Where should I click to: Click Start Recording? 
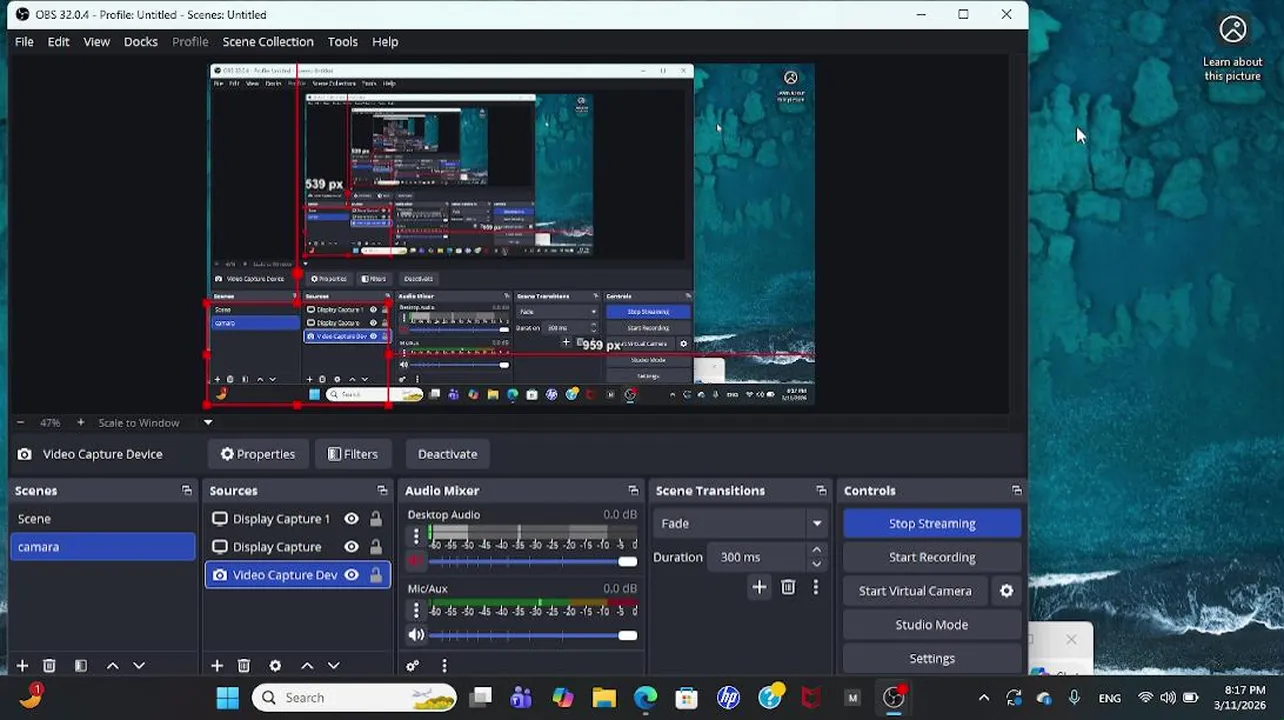coord(932,557)
